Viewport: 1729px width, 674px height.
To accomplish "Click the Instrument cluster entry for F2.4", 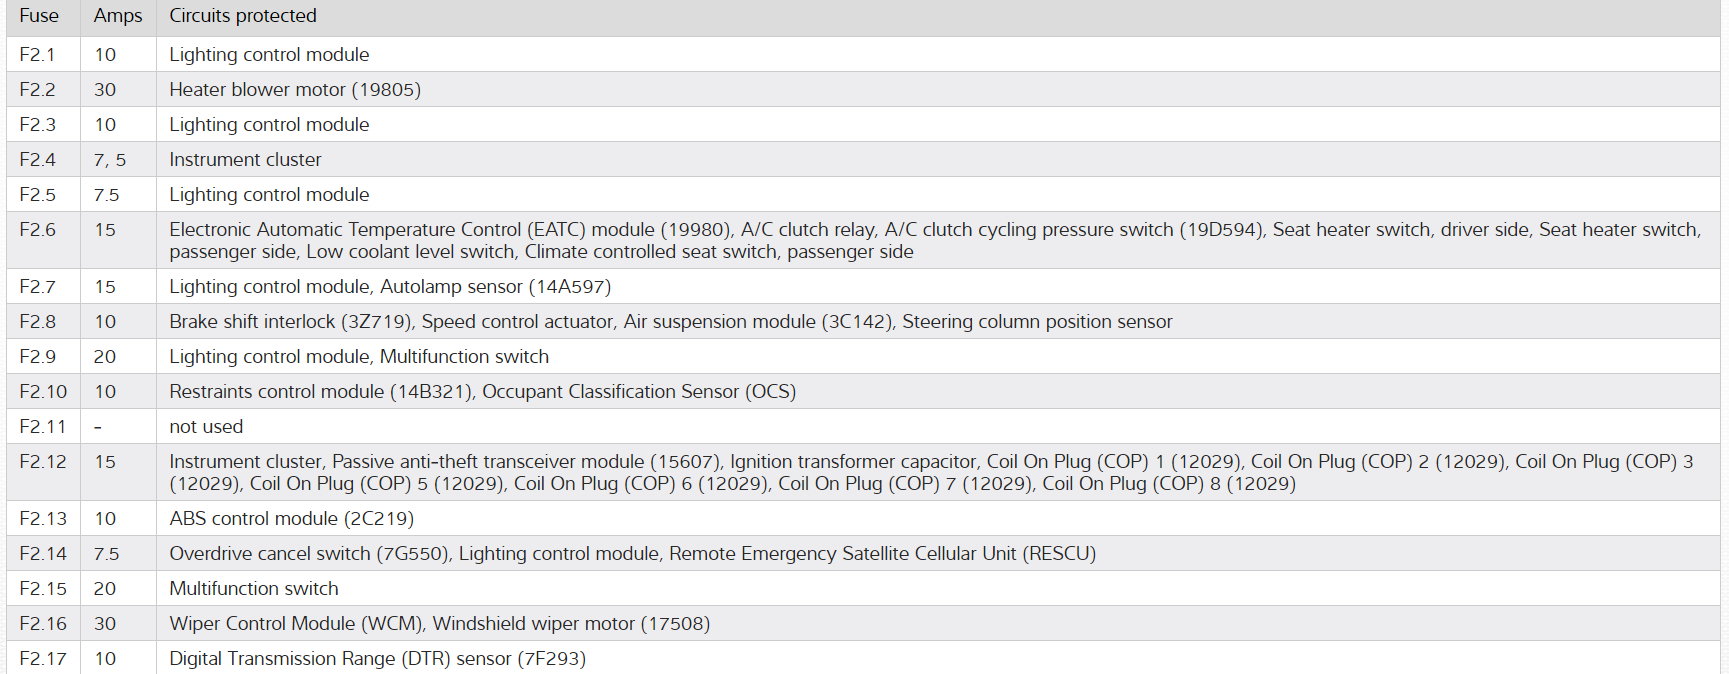I will tap(245, 160).
